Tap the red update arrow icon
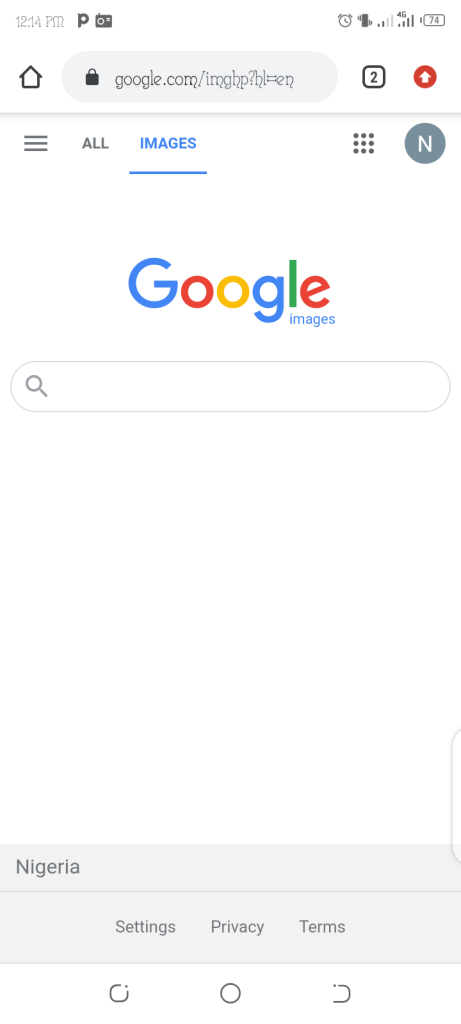This screenshot has width=461, height=1024. pyautogui.click(x=425, y=78)
